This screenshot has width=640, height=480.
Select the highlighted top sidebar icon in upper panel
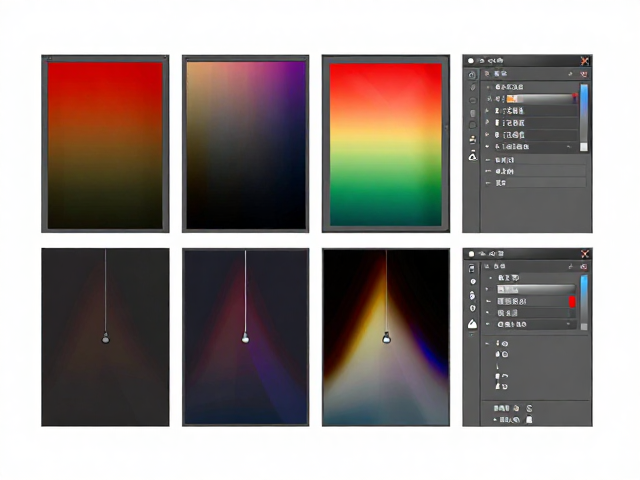point(472,75)
